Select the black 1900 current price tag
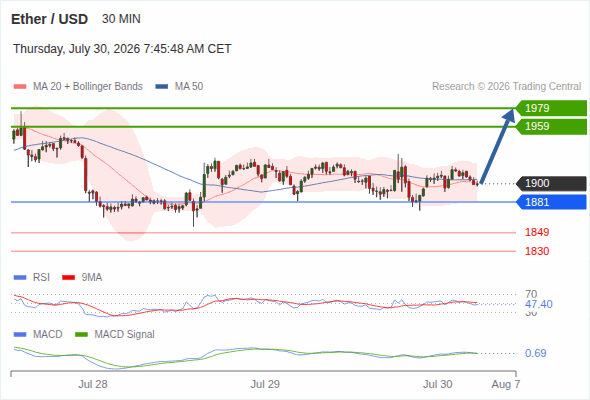 tap(551, 183)
